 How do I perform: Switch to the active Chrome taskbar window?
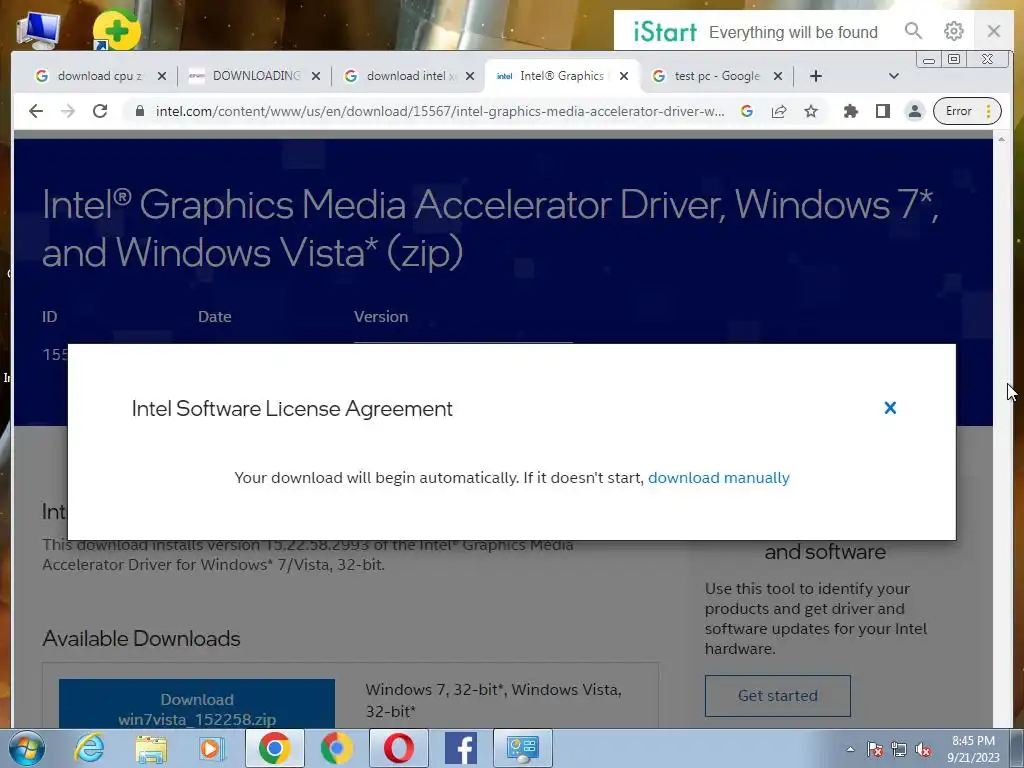click(x=274, y=748)
